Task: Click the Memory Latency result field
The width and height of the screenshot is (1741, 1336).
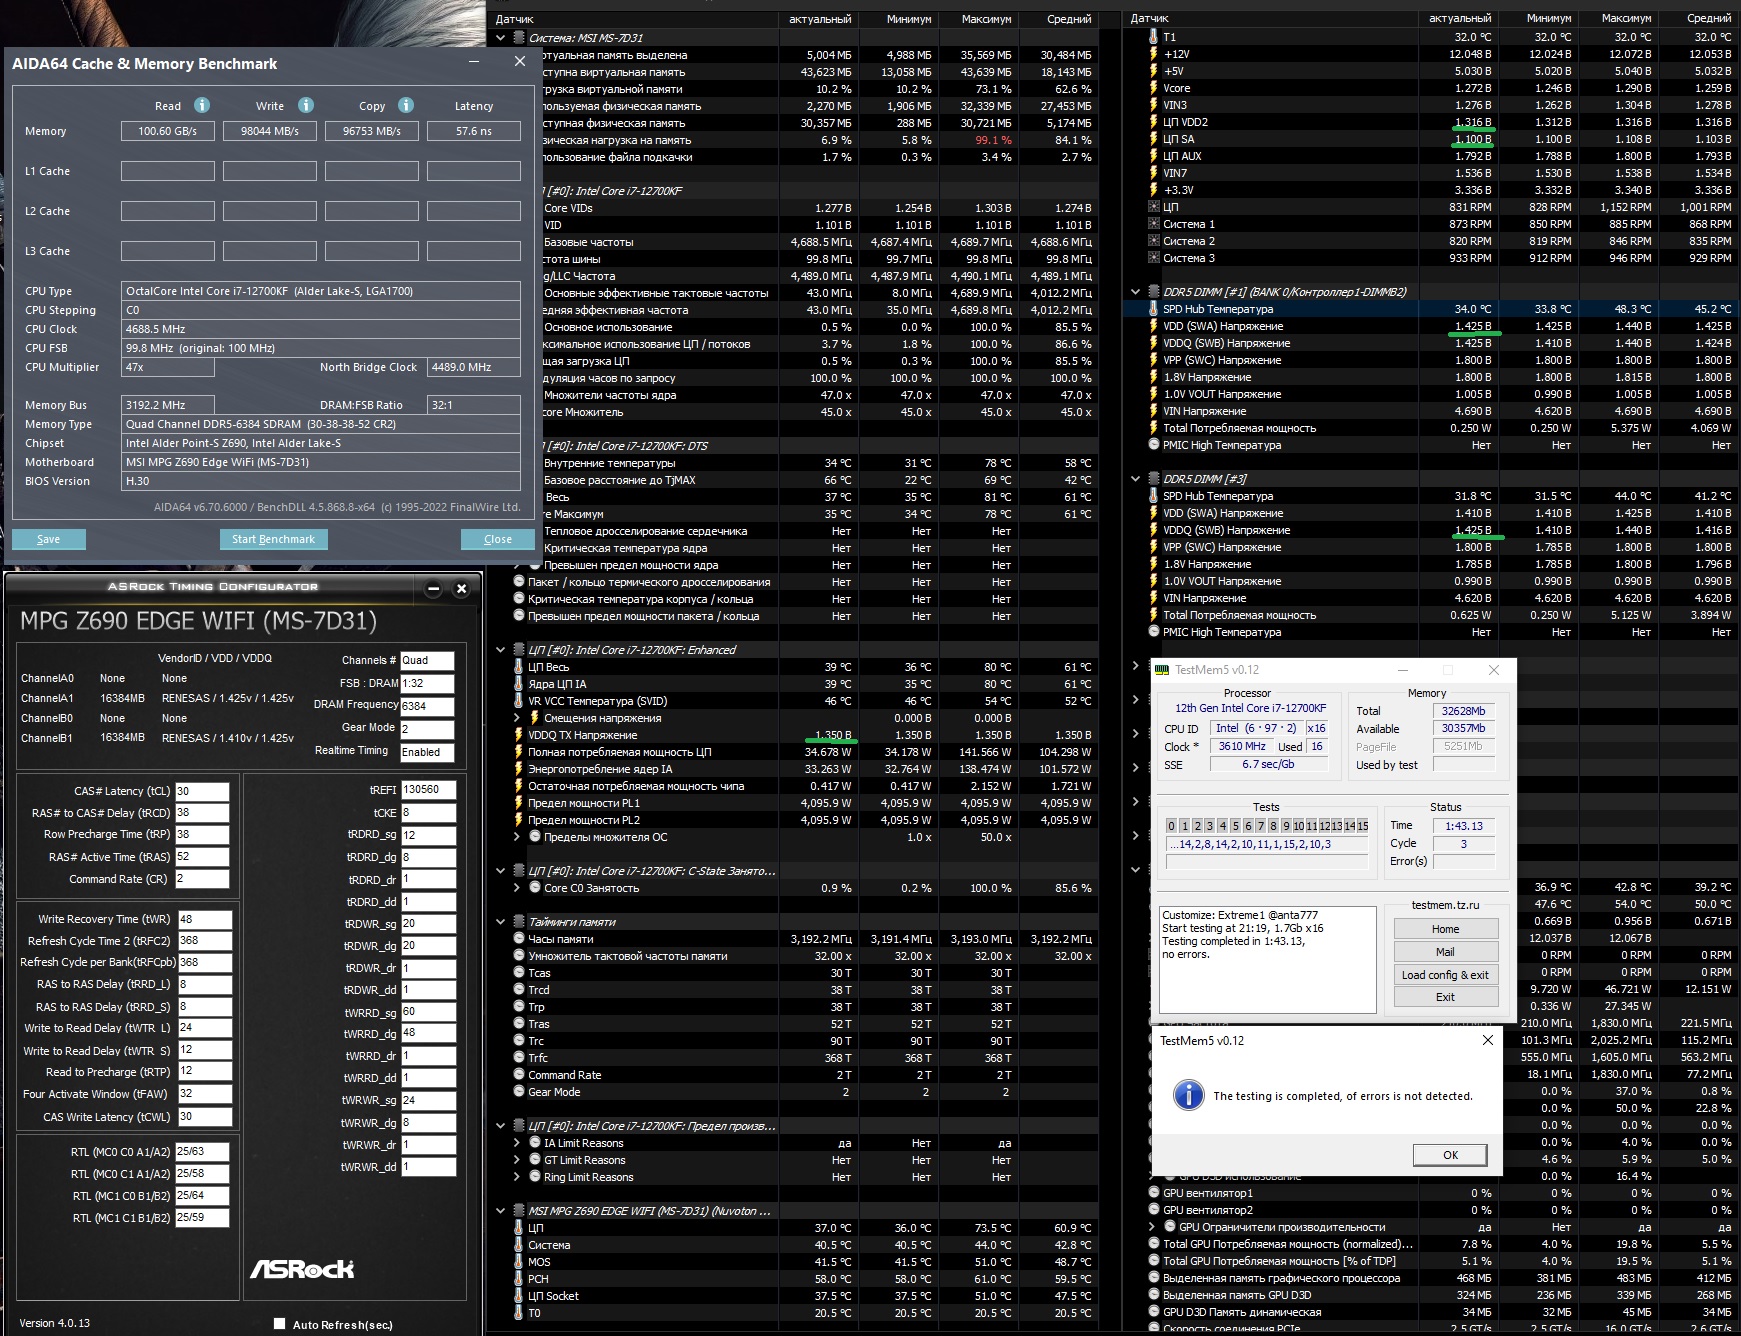Action: pos(474,131)
